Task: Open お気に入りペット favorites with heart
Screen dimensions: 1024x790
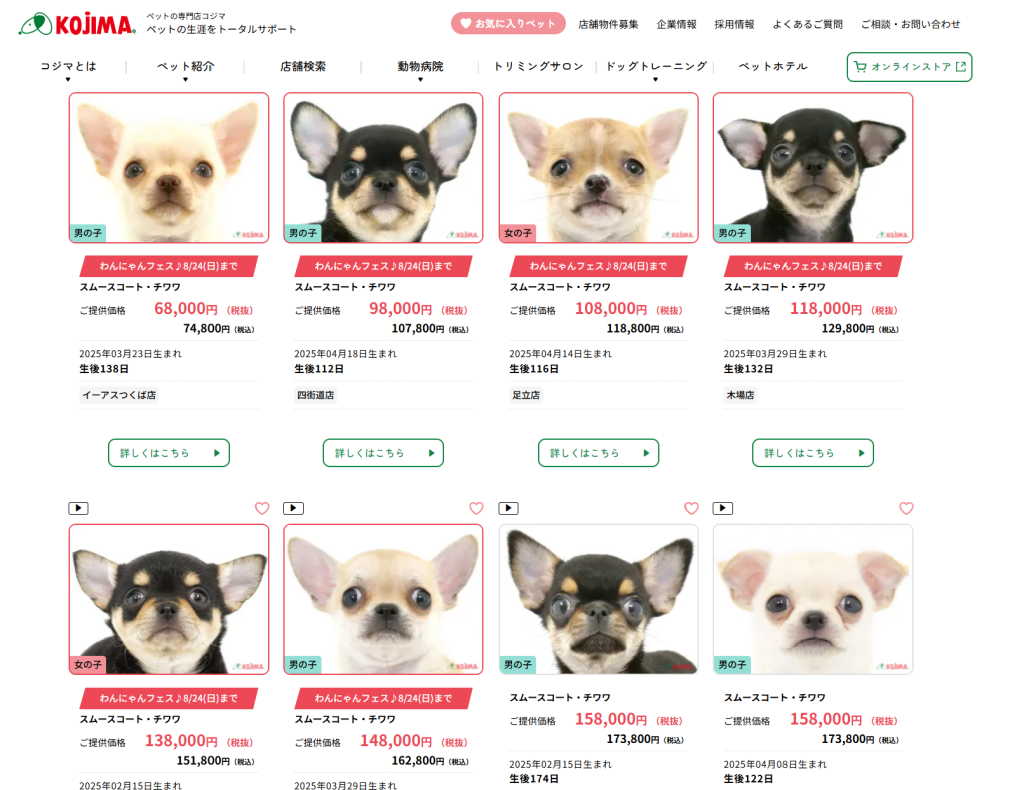Action: click(x=508, y=24)
